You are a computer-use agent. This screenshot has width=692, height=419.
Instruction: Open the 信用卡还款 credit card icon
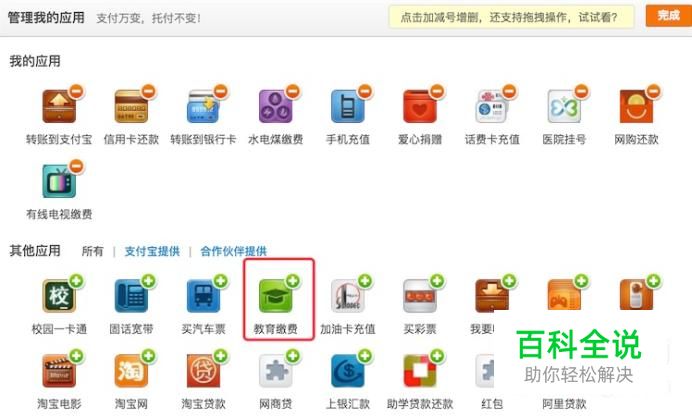[x=131, y=106]
